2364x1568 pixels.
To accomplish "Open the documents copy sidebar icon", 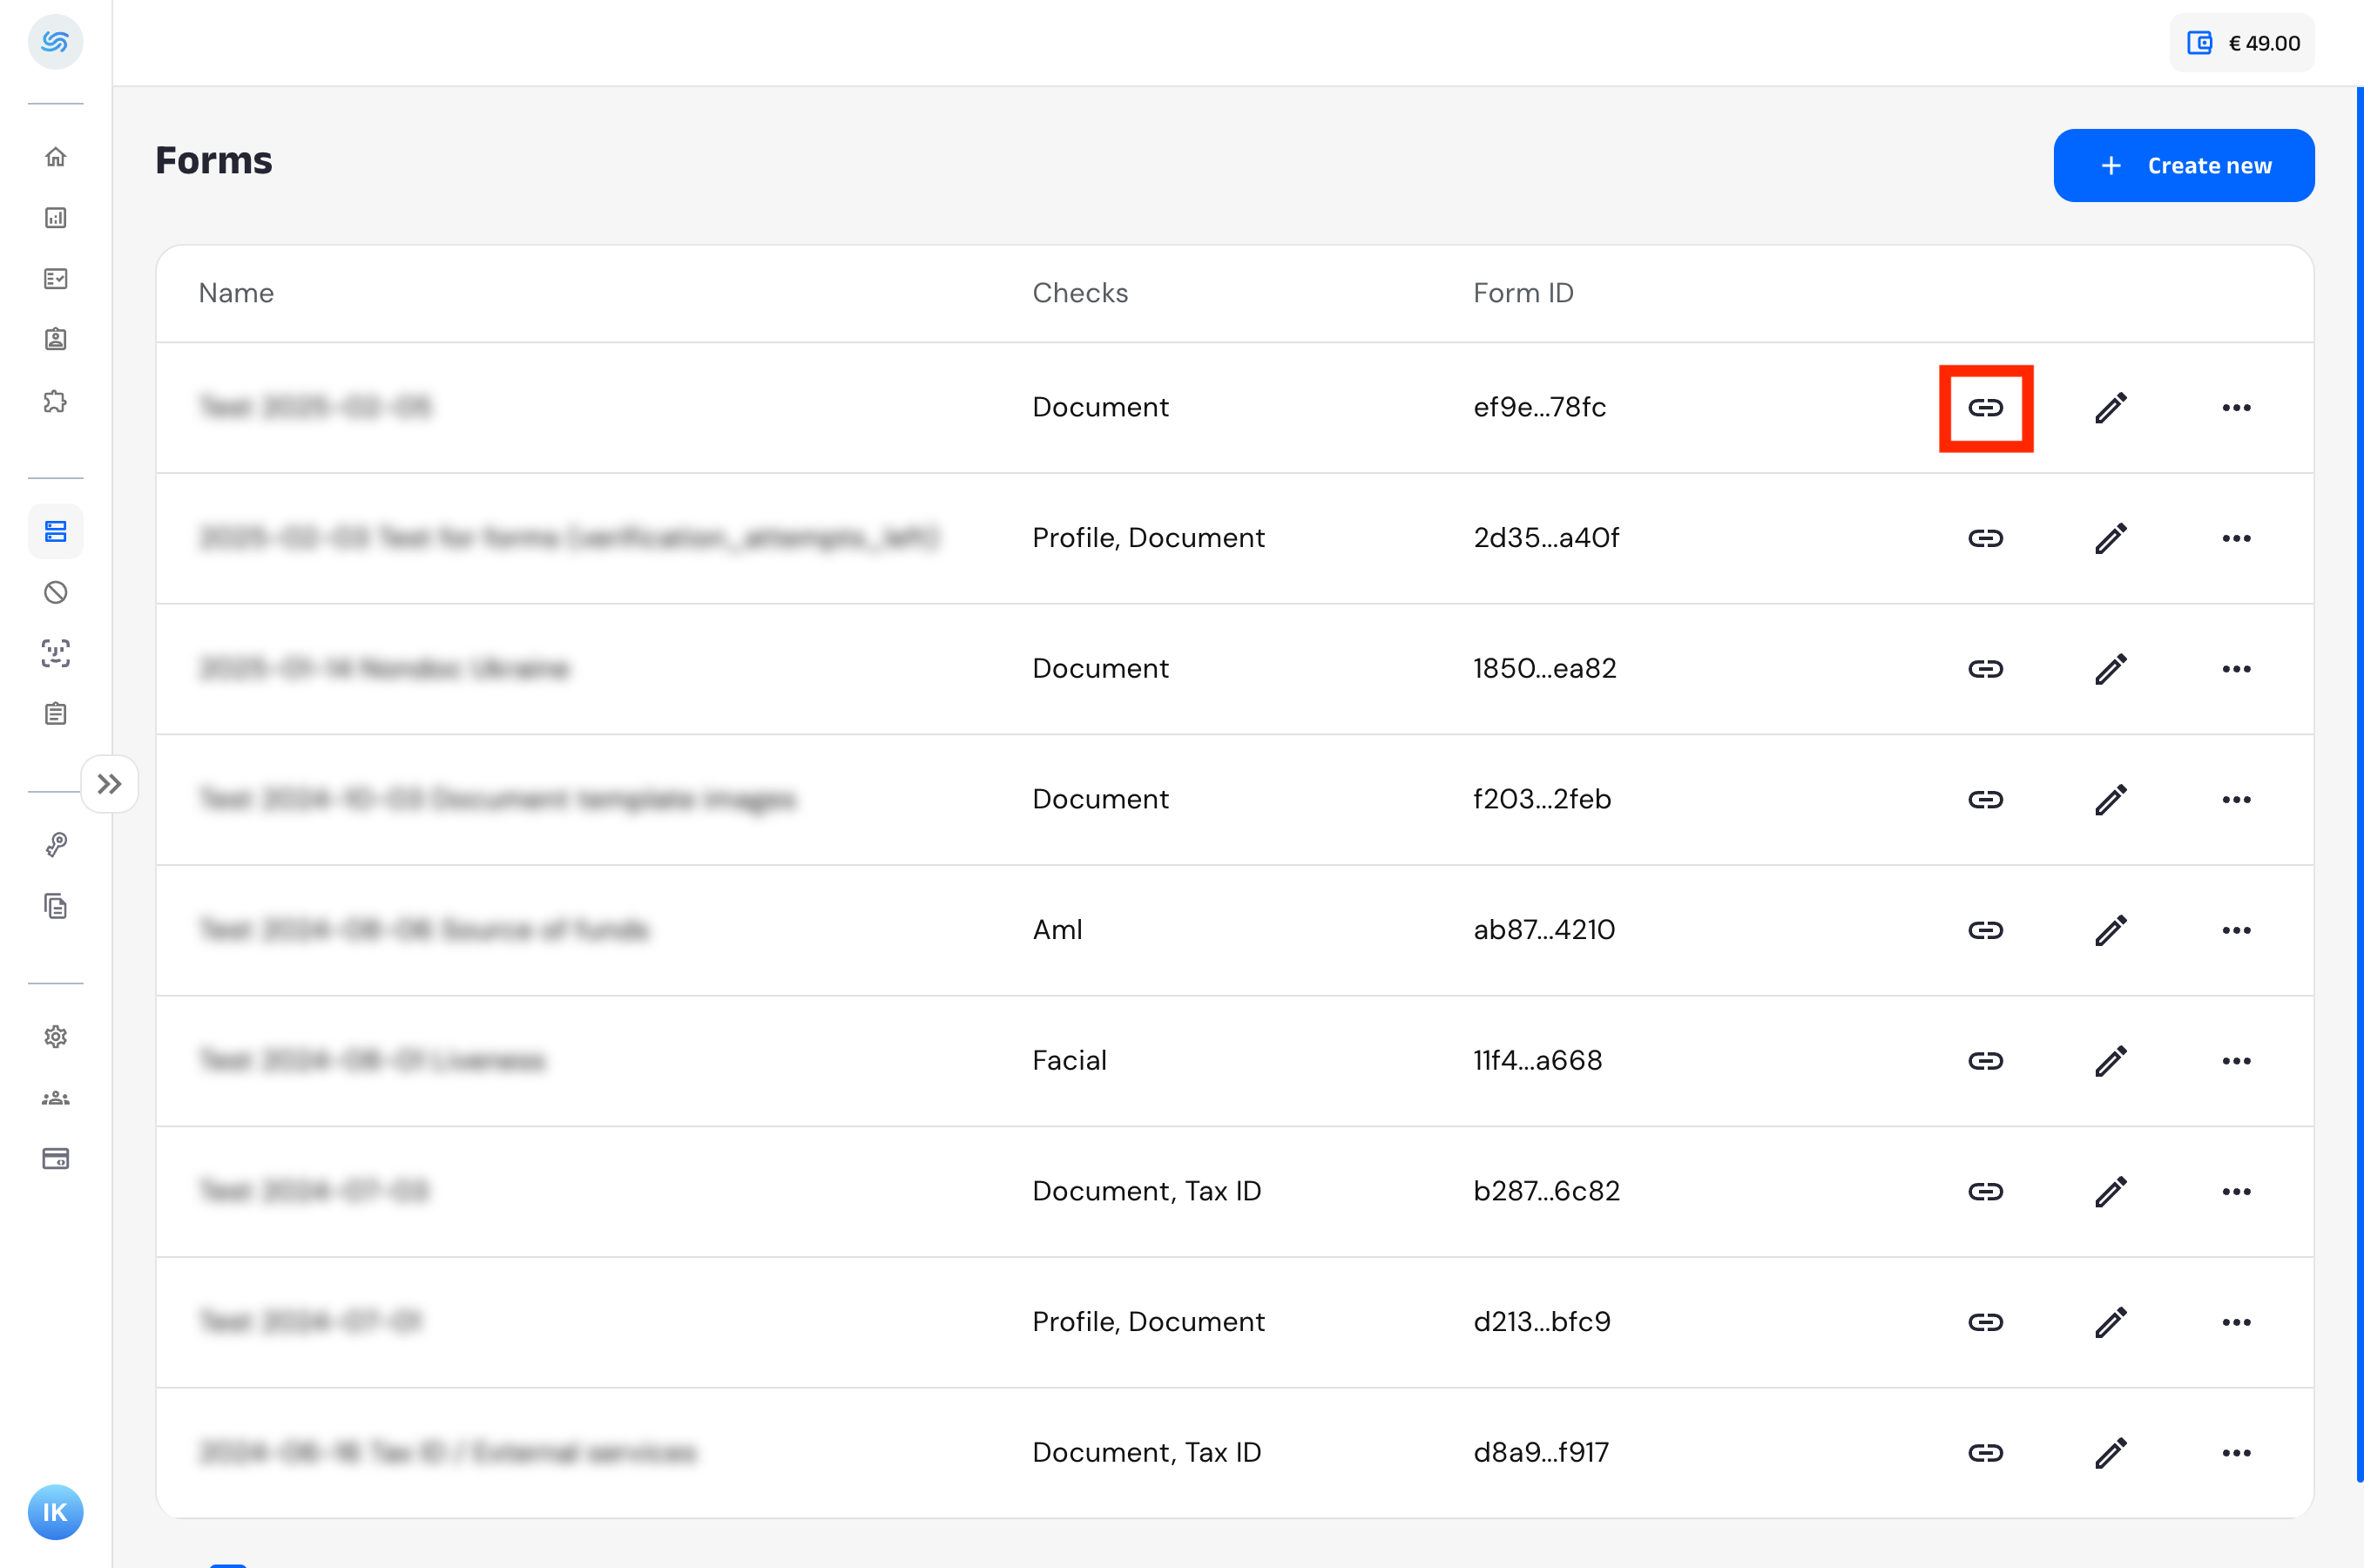I will point(56,906).
